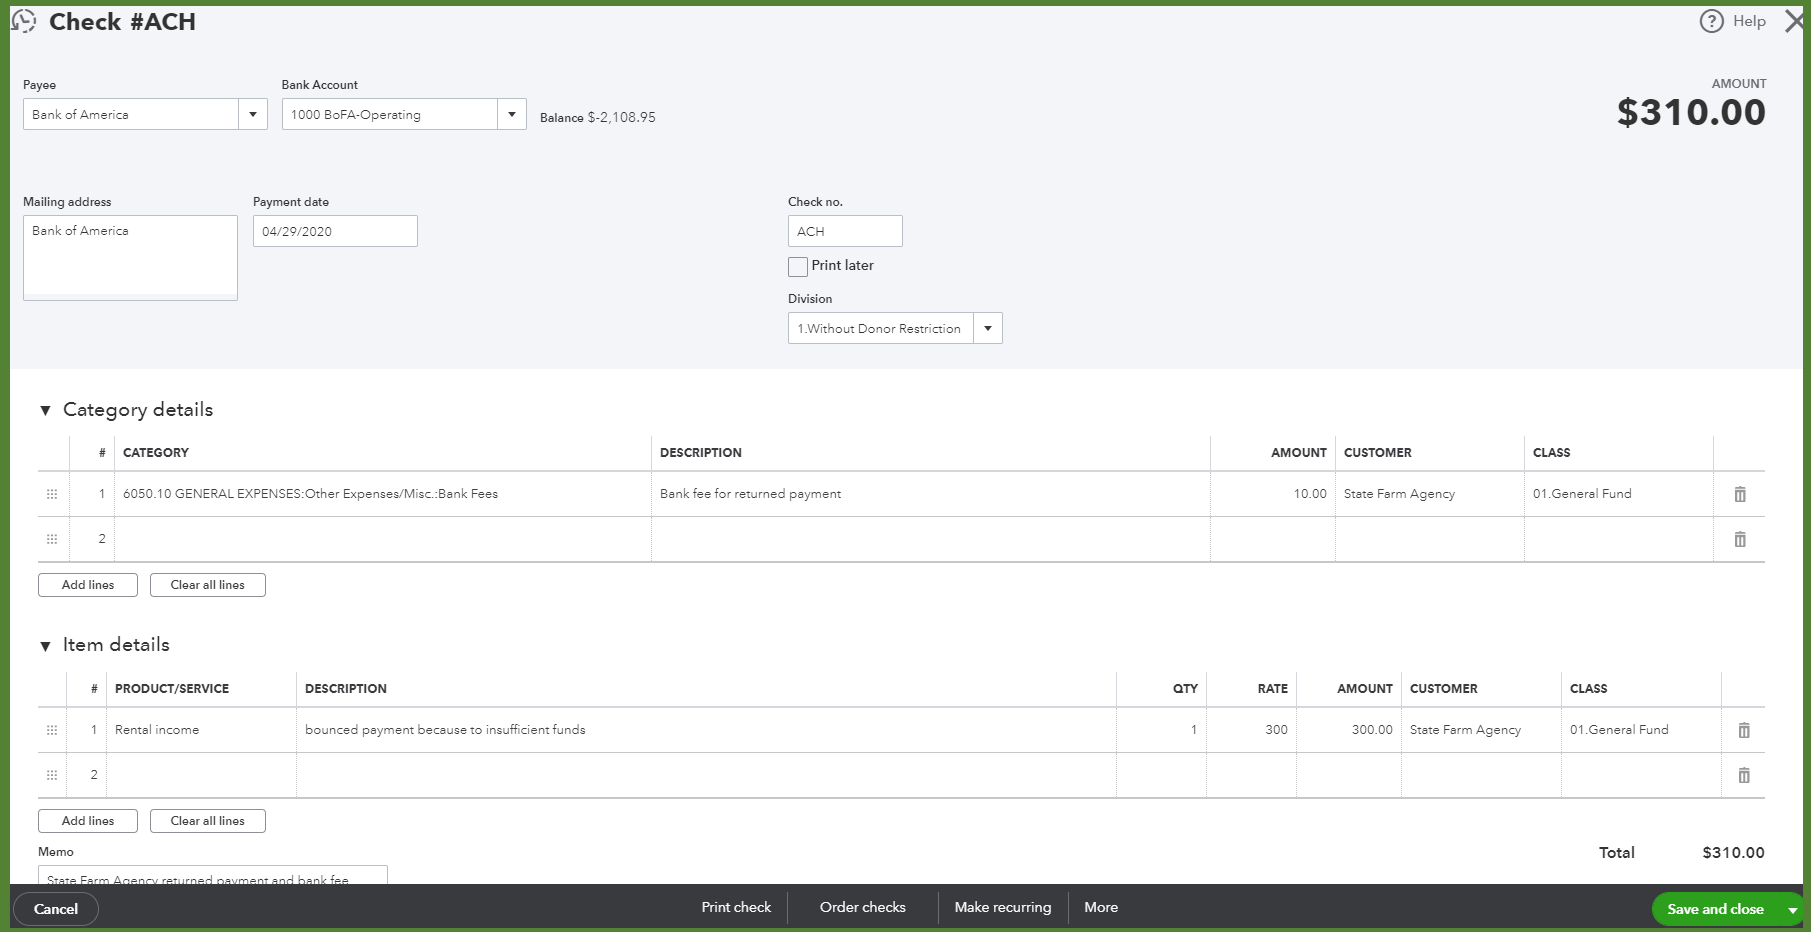1811x932 pixels.
Task: Click the Rental income product cell
Action: pos(201,730)
